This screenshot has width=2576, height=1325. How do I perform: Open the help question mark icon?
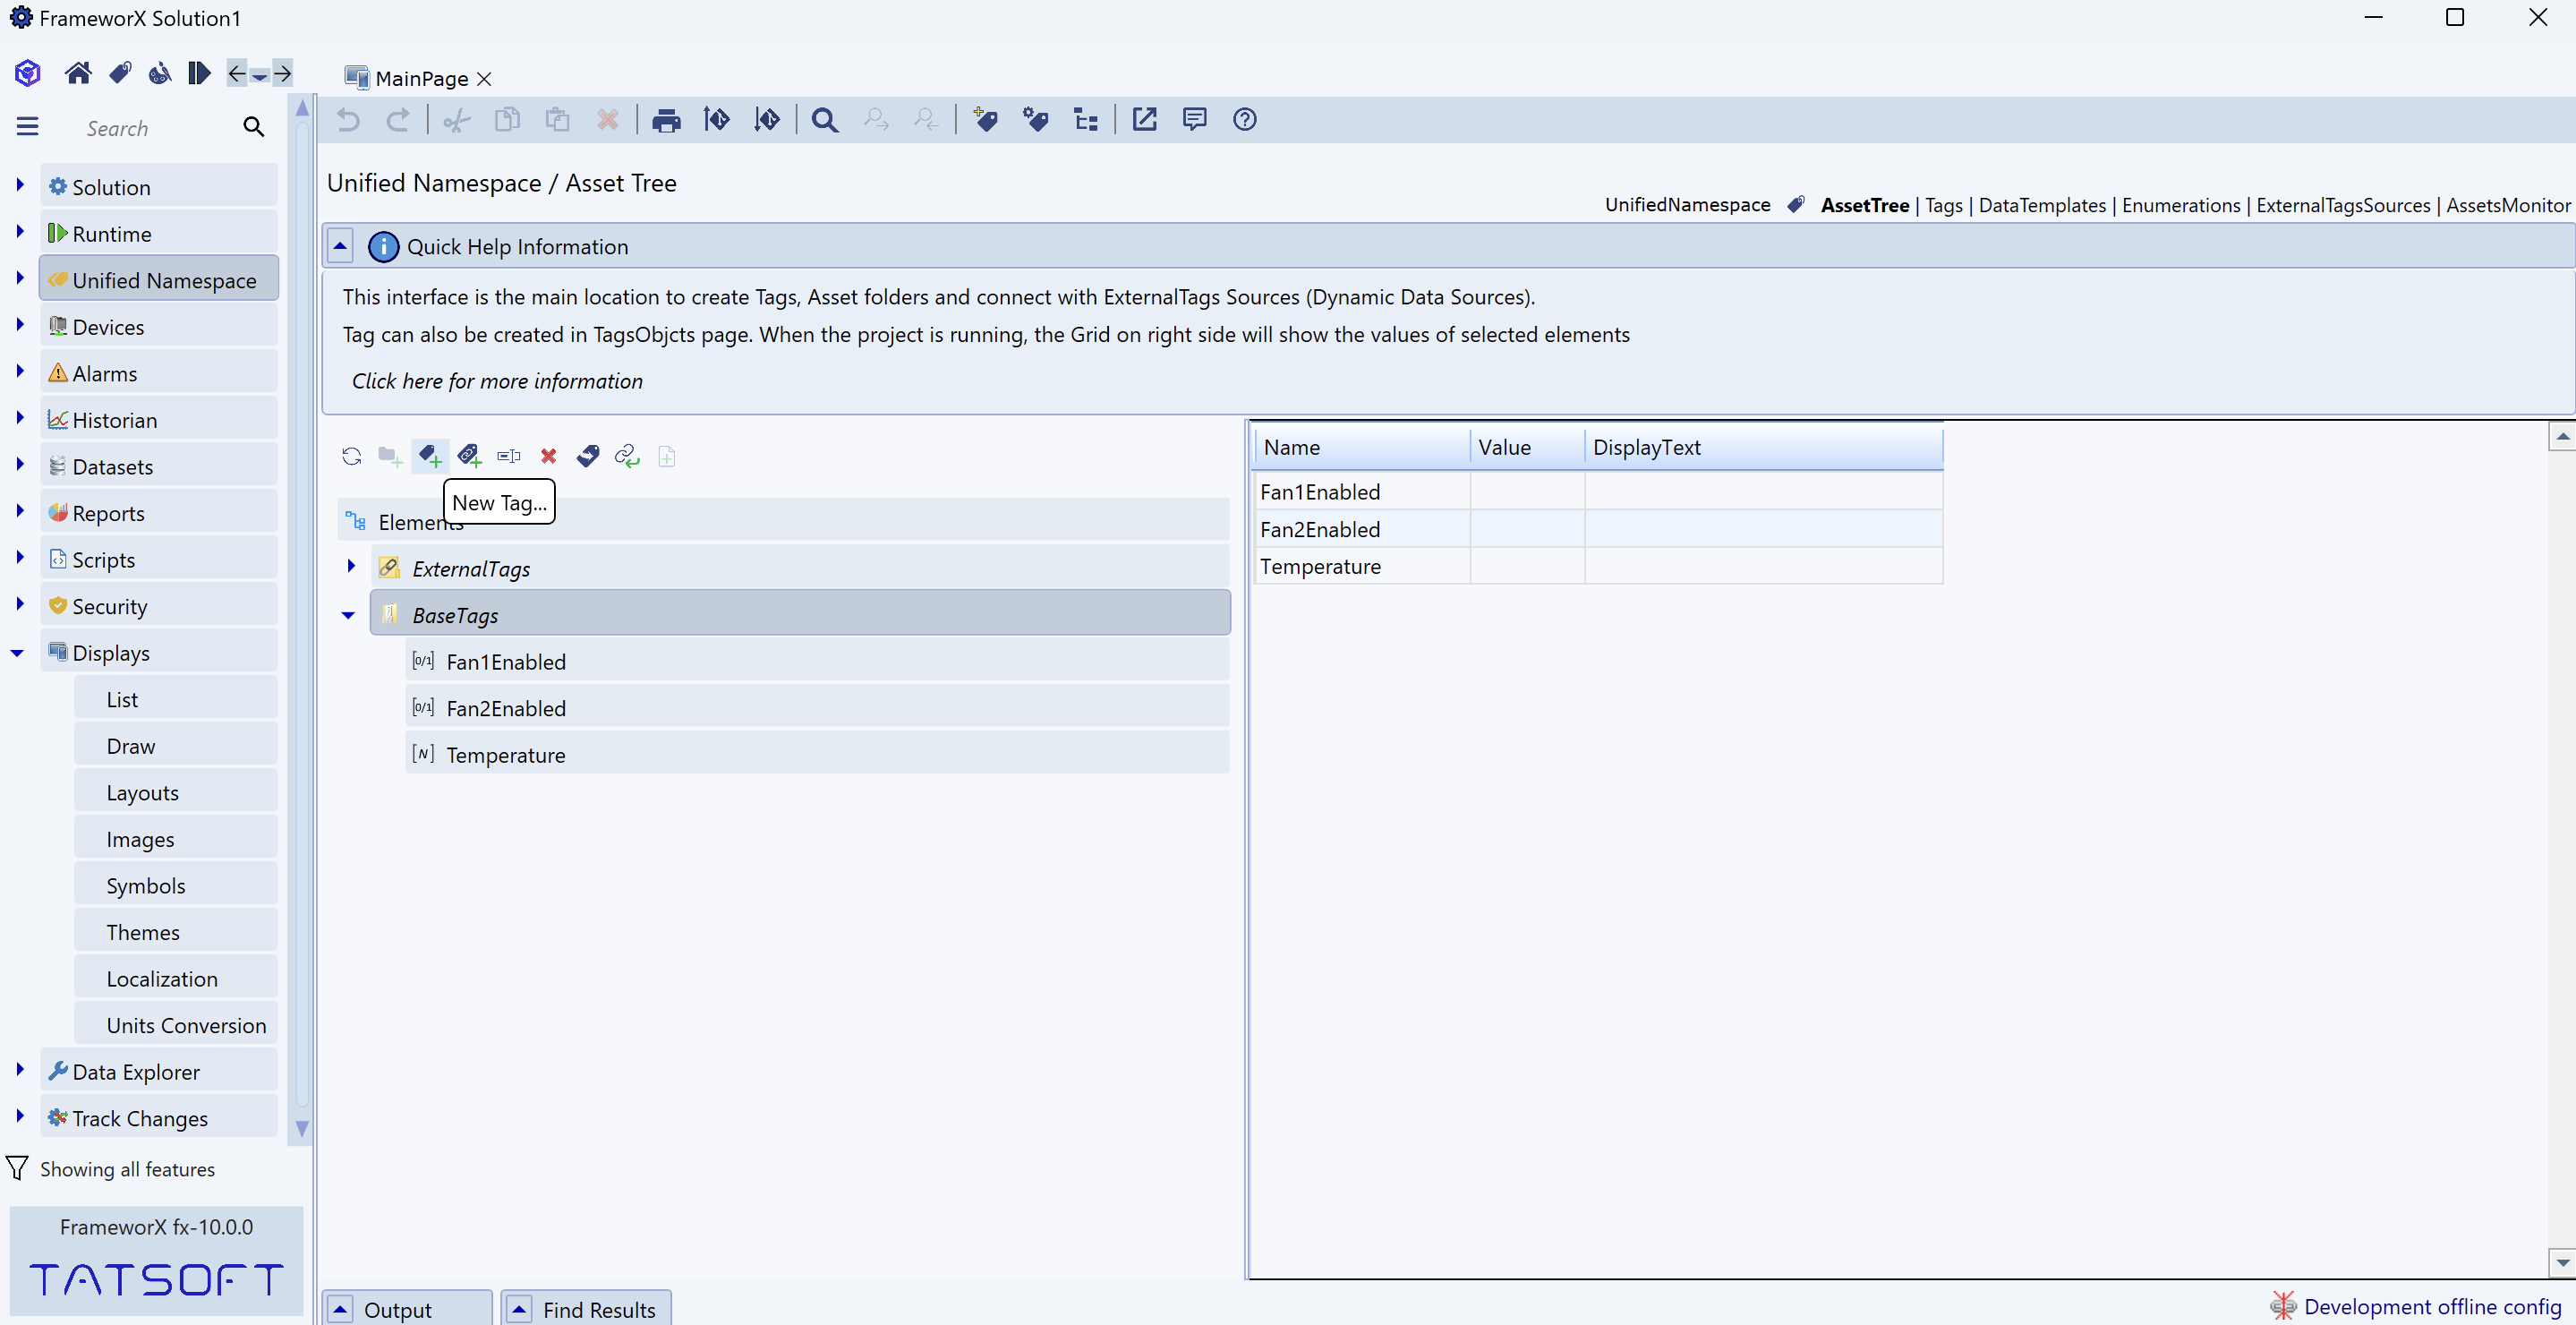[x=1244, y=120]
